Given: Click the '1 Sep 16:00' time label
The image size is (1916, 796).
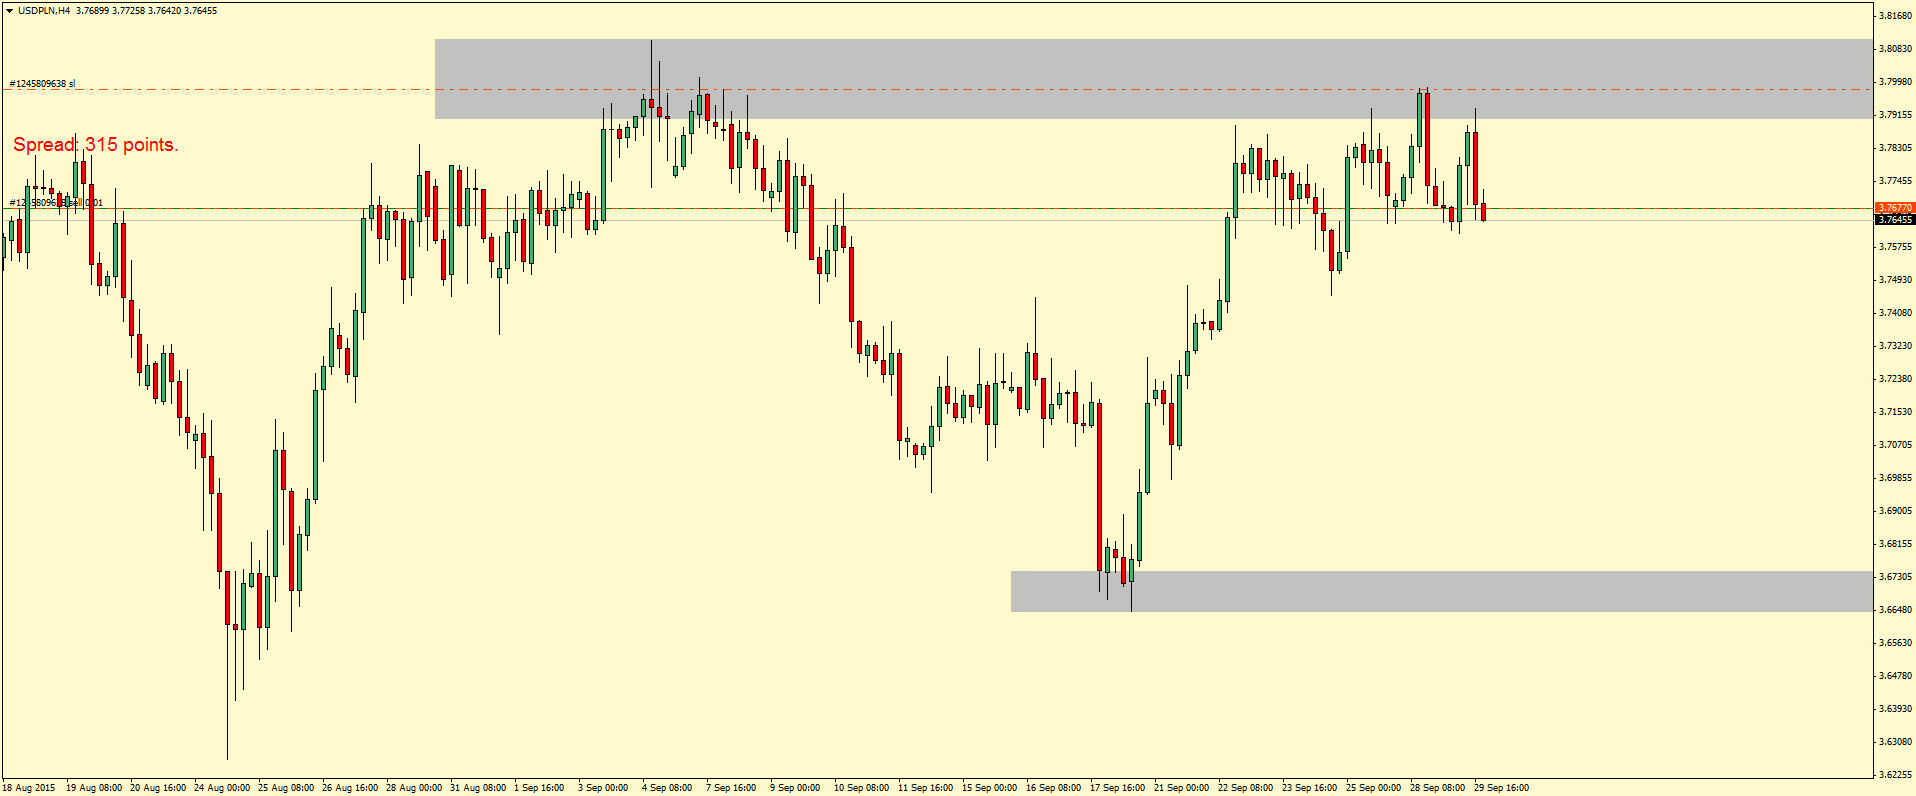Looking at the screenshot, I should click(x=539, y=788).
